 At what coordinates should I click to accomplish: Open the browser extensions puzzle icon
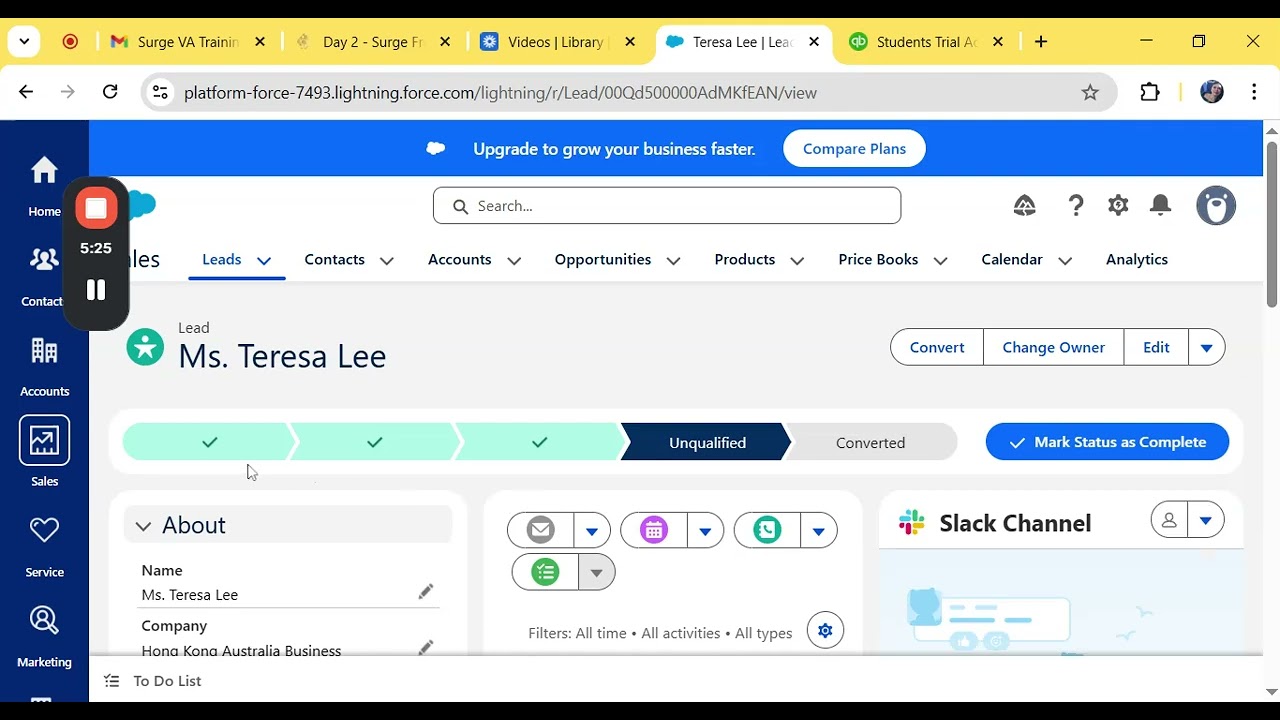click(1150, 92)
